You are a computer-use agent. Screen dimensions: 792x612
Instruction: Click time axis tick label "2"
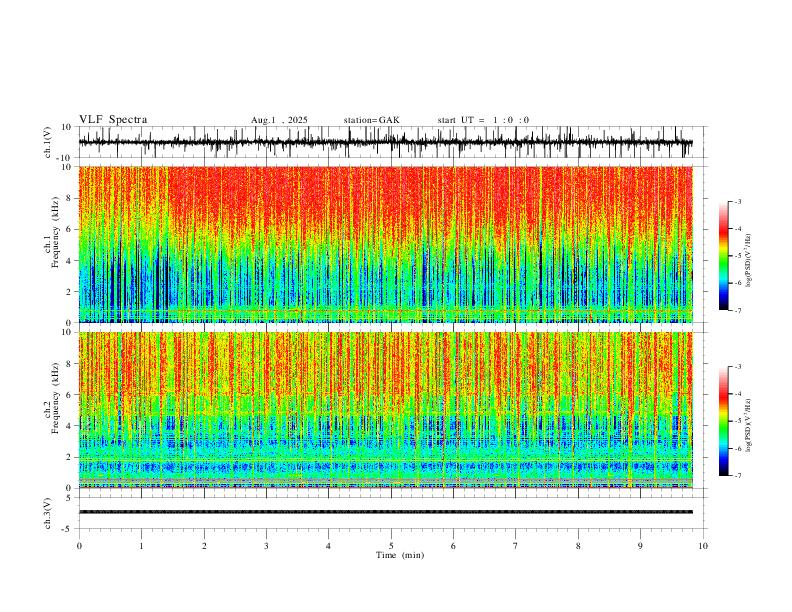click(x=204, y=546)
